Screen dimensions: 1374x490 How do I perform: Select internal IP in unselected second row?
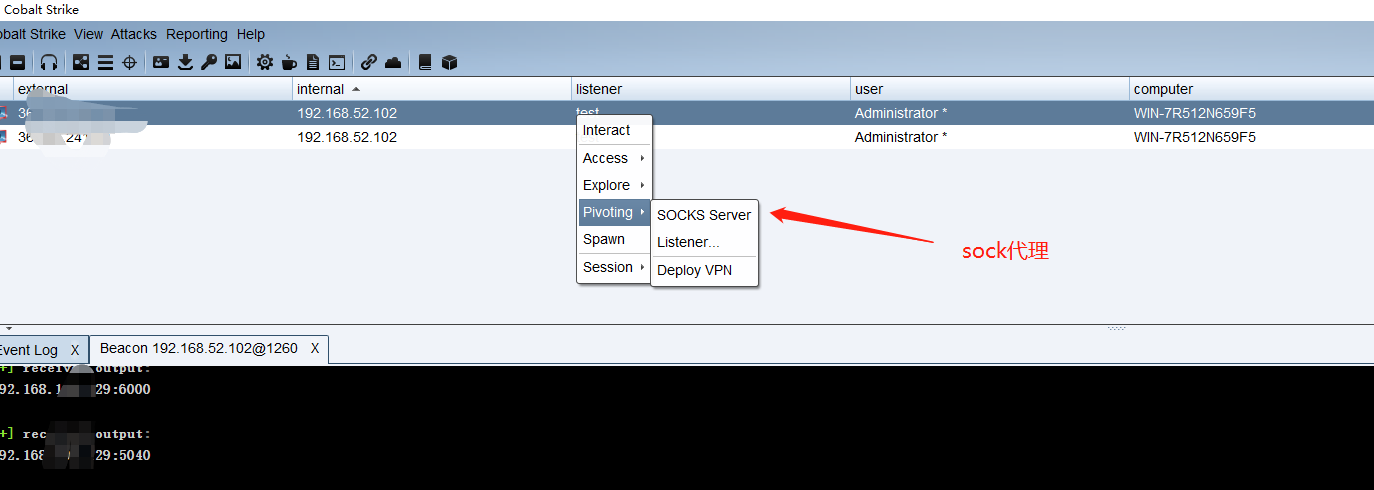pos(347,137)
